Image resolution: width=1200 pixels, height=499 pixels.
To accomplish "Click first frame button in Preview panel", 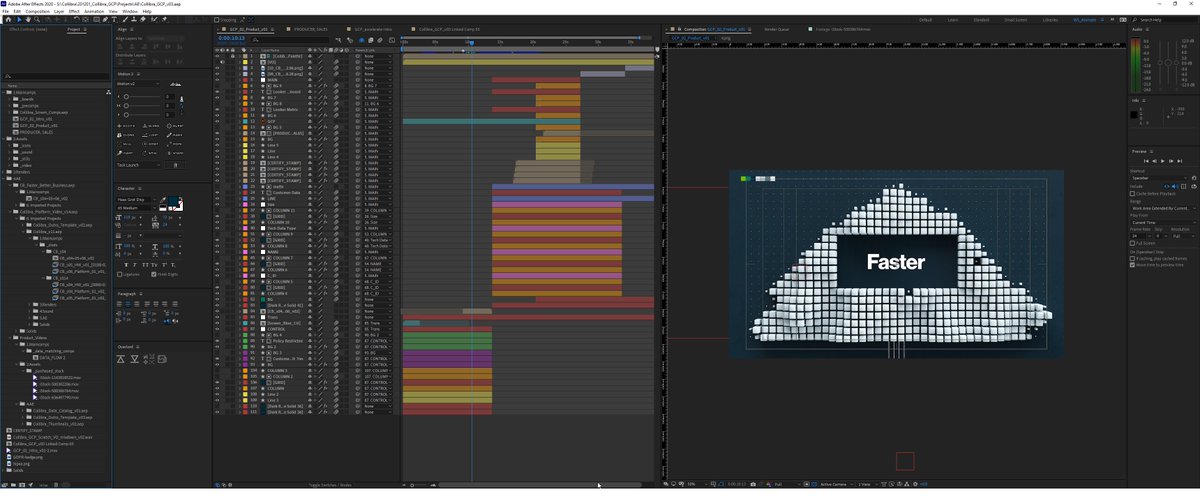I will pos(1146,161).
